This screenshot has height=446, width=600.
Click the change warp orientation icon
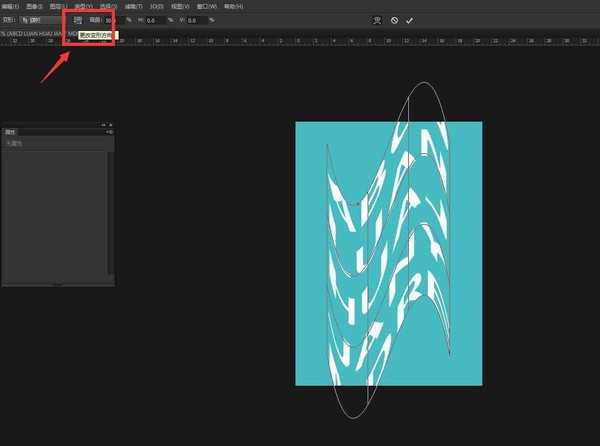(78, 20)
